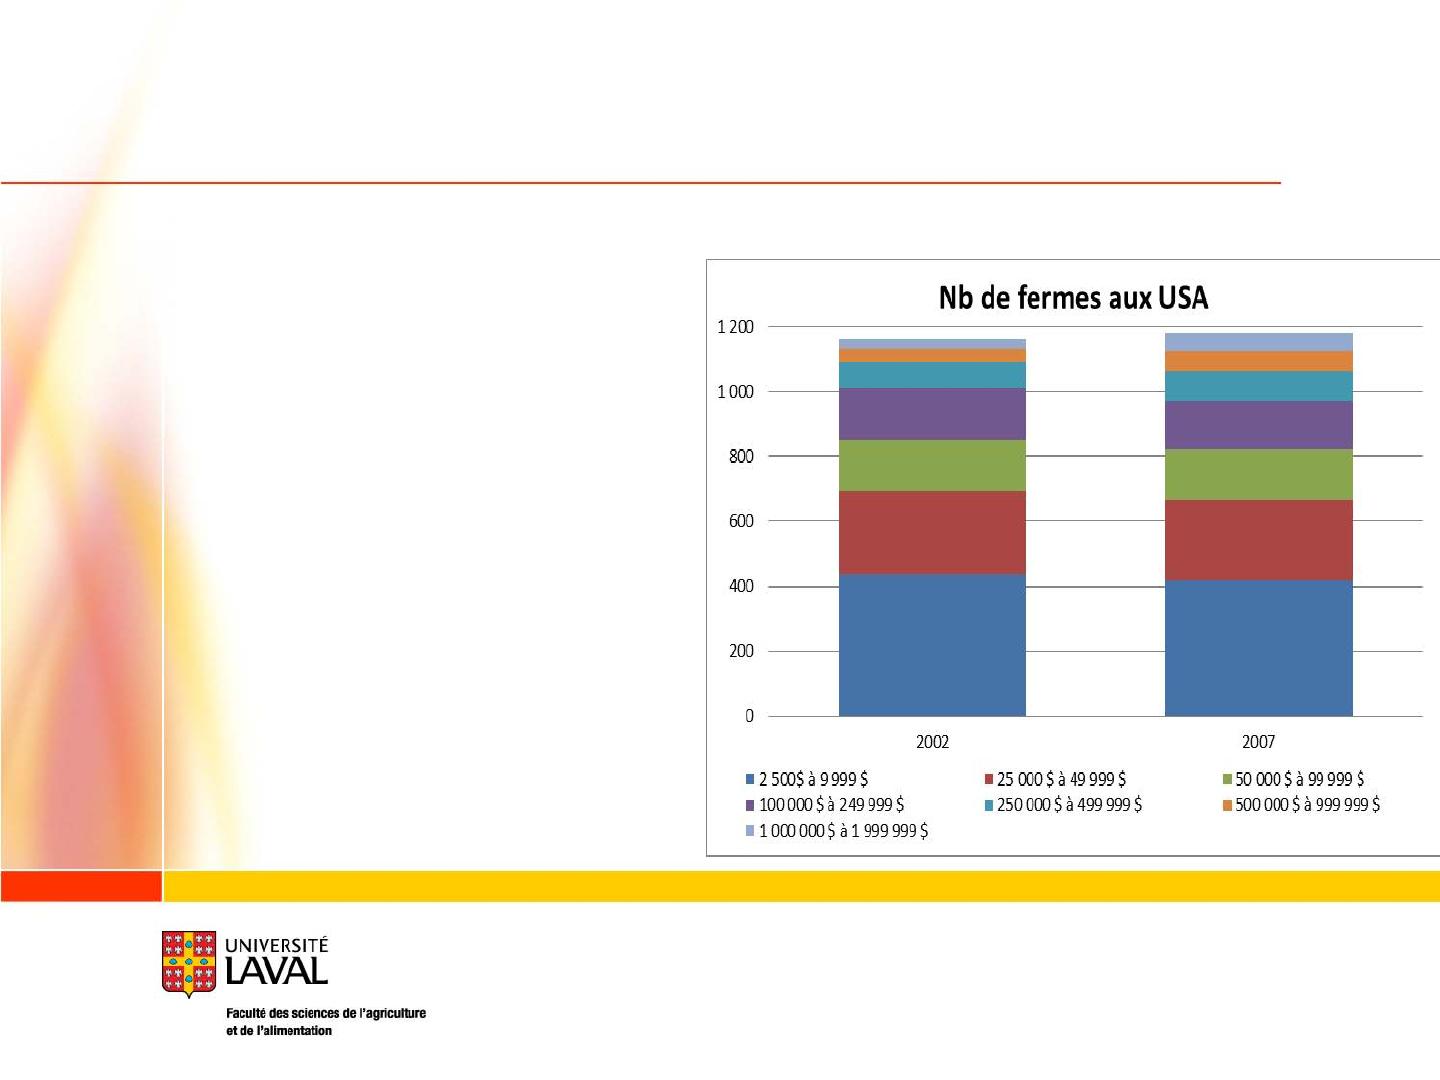Image resolution: width=1440 pixels, height=1080 pixels.
Task: Choose the orange 500 000 $ à 999 999 $ legend marker
Action: [1227, 805]
